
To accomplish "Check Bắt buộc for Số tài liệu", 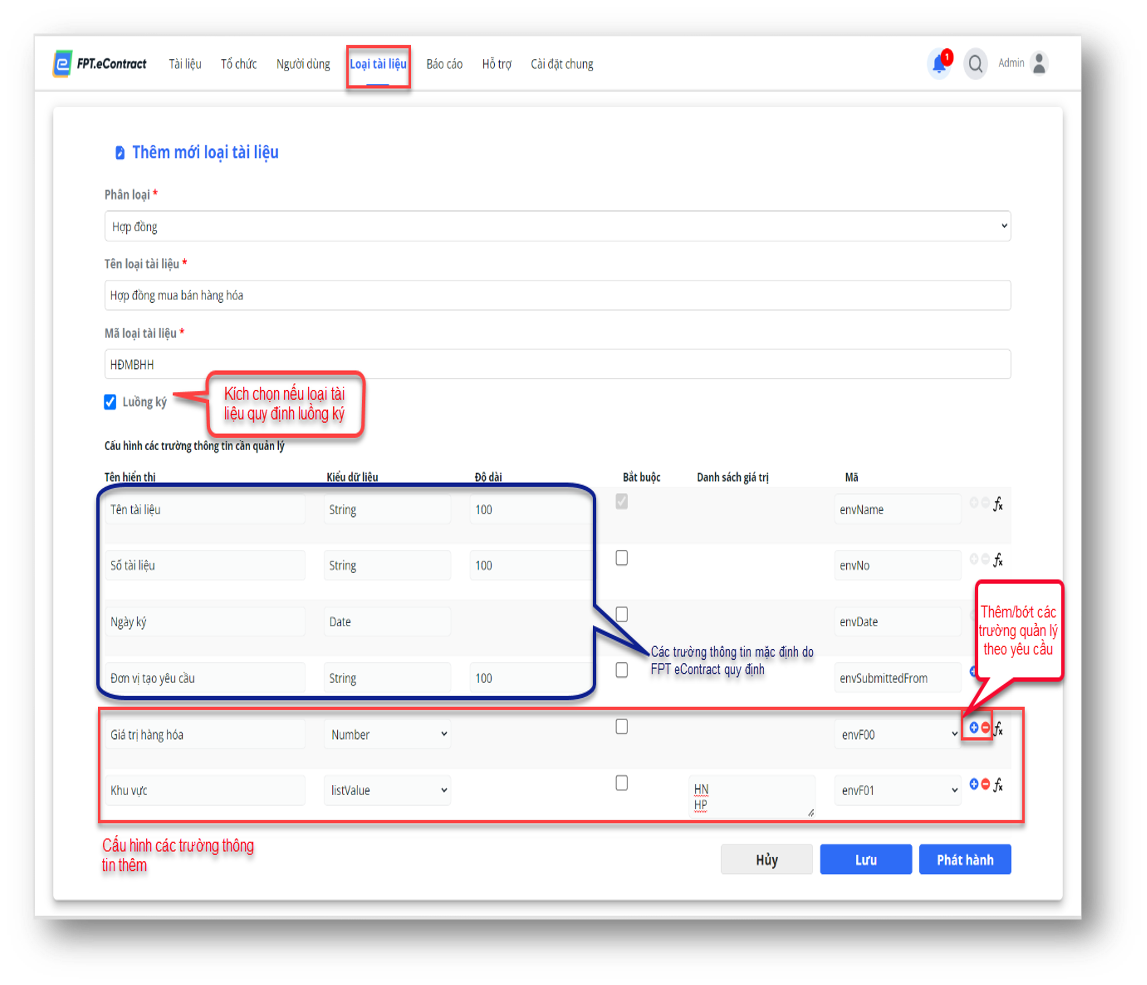I will (x=622, y=558).
